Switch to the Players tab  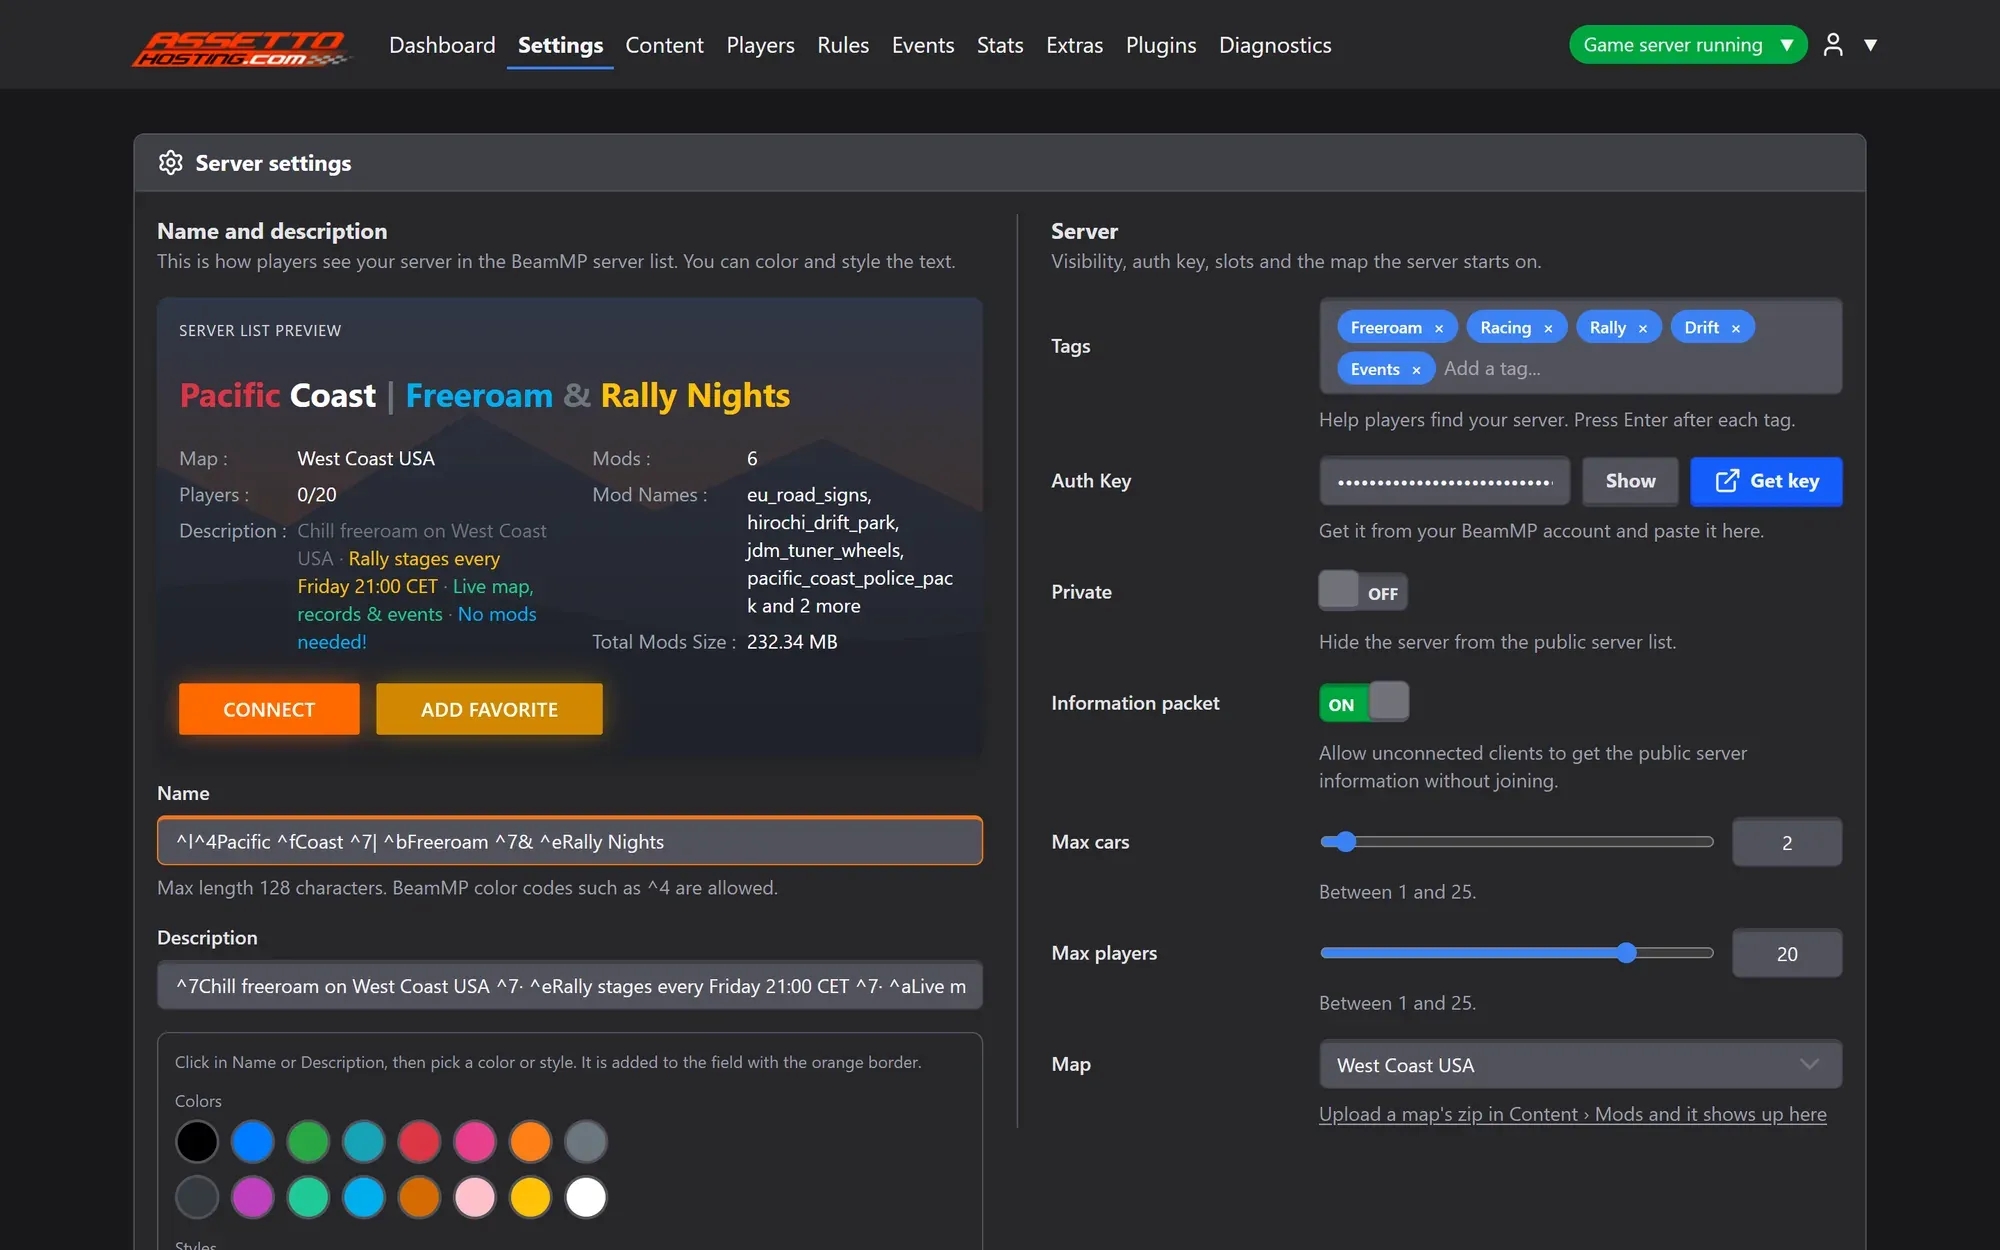(x=760, y=45)
